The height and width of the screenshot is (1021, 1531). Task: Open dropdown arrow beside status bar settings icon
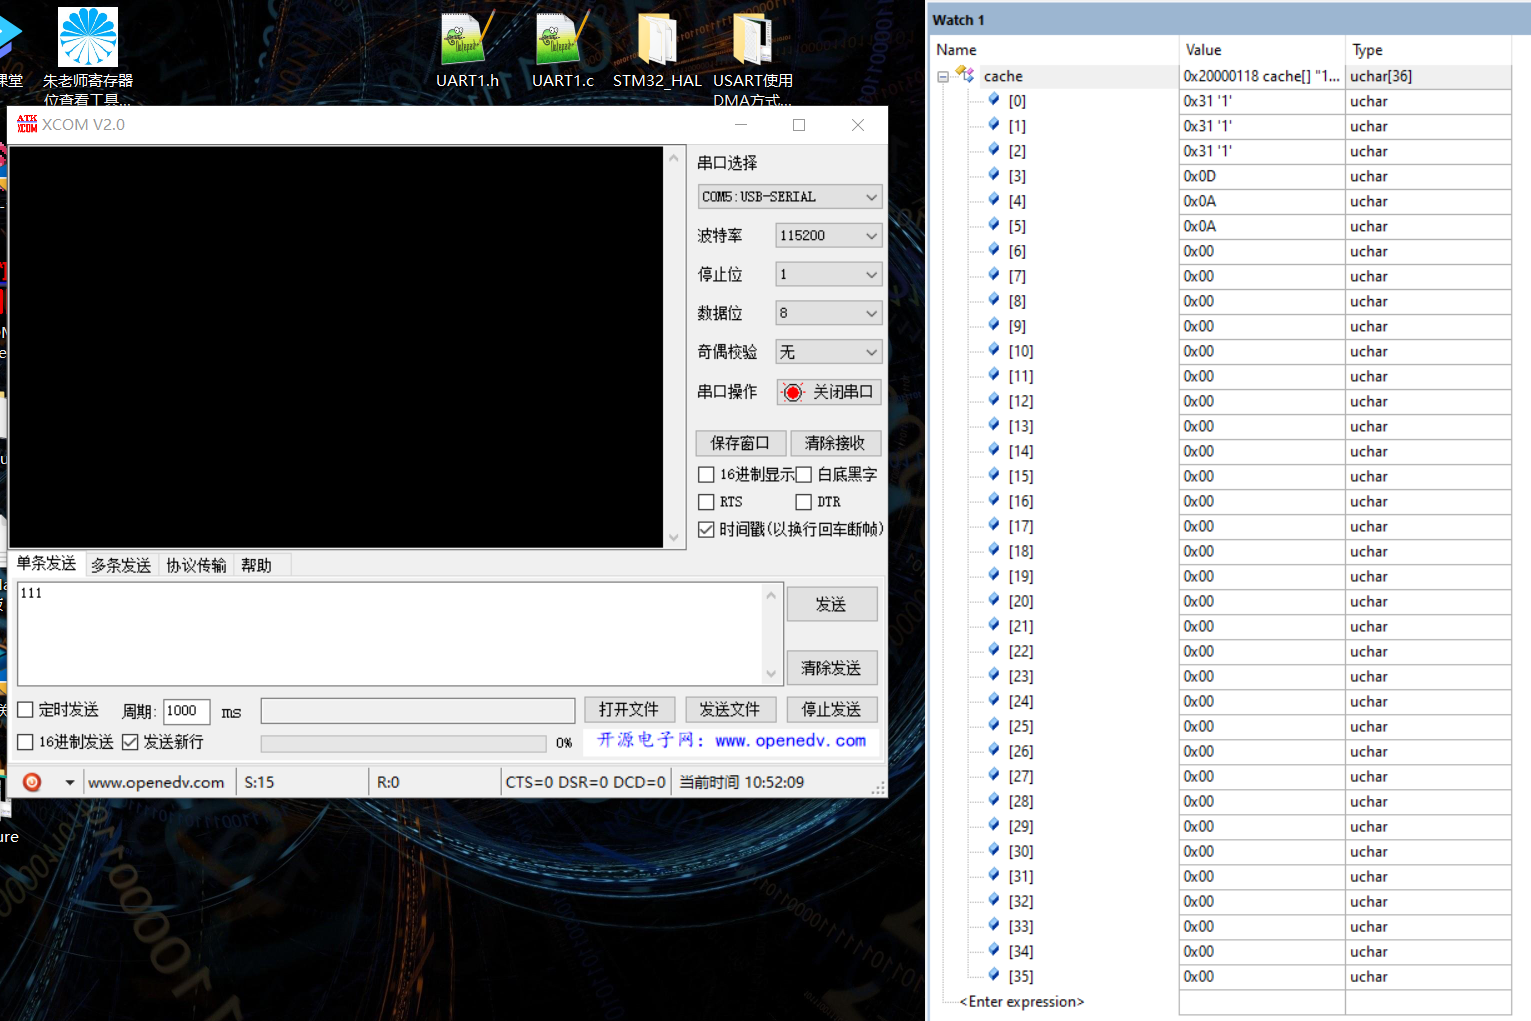click(69, 782)
